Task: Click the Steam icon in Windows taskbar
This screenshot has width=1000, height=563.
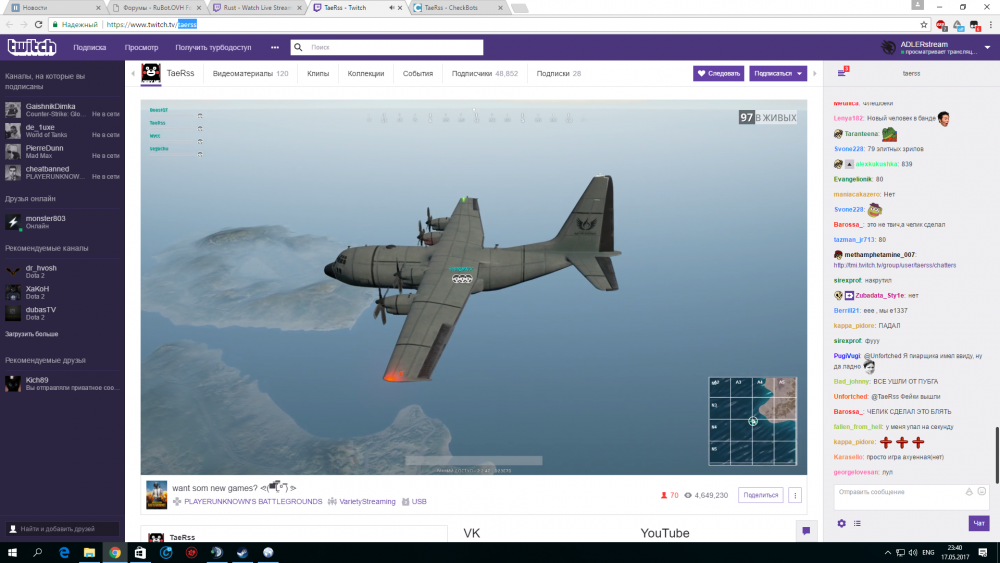Action: (x=241, y=552)
